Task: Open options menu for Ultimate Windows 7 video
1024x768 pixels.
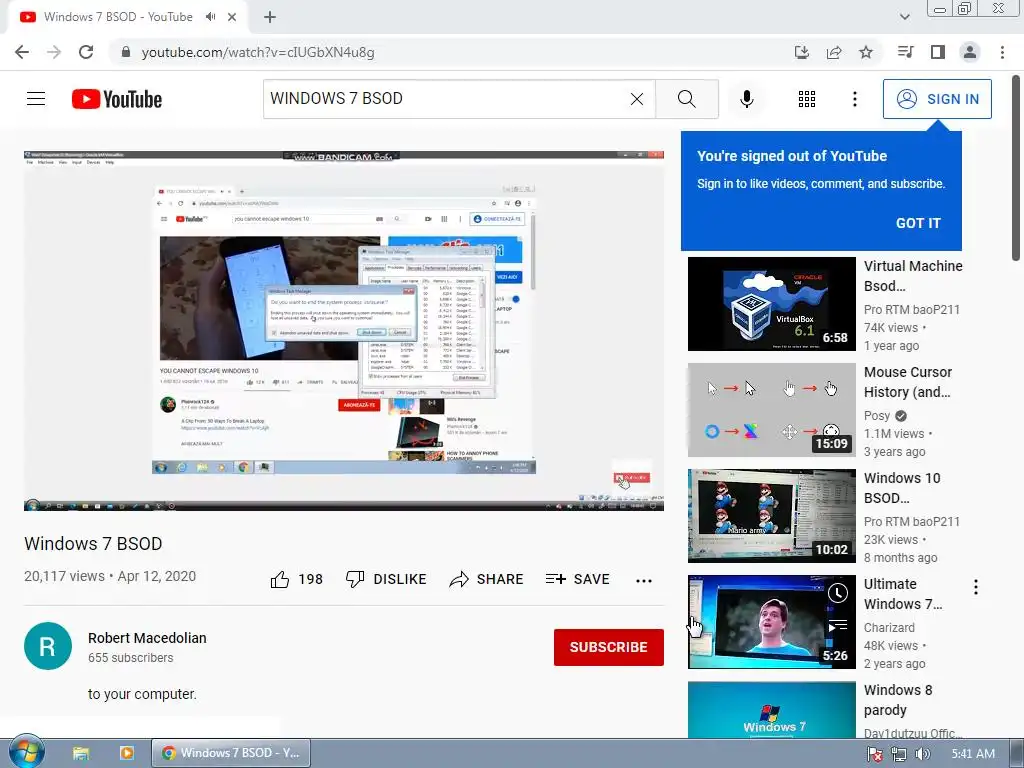Action: point(976,587)
